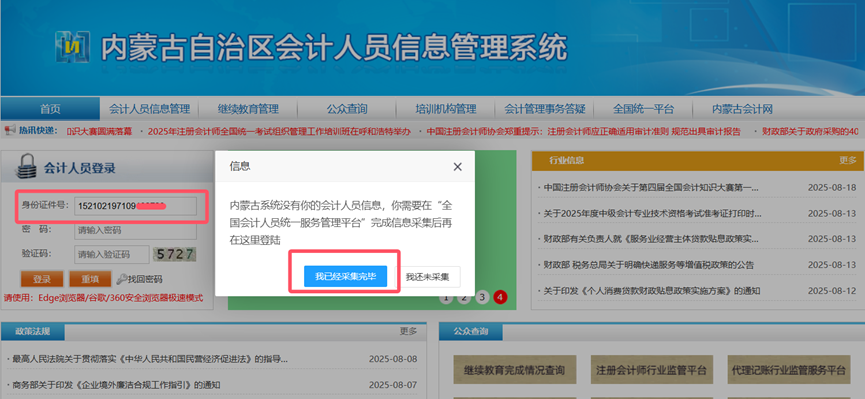Select the 政策法规 panel tab
The image size is (865, 399).
click(33, 332)
